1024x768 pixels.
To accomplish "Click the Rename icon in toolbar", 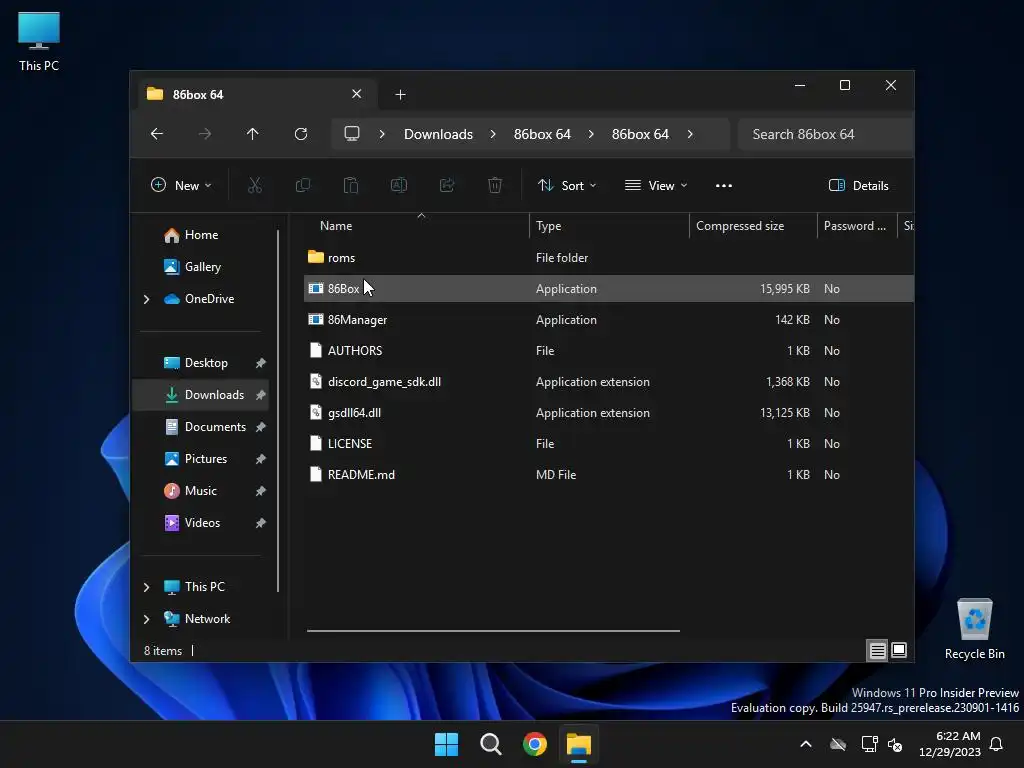I will (399, 185).
